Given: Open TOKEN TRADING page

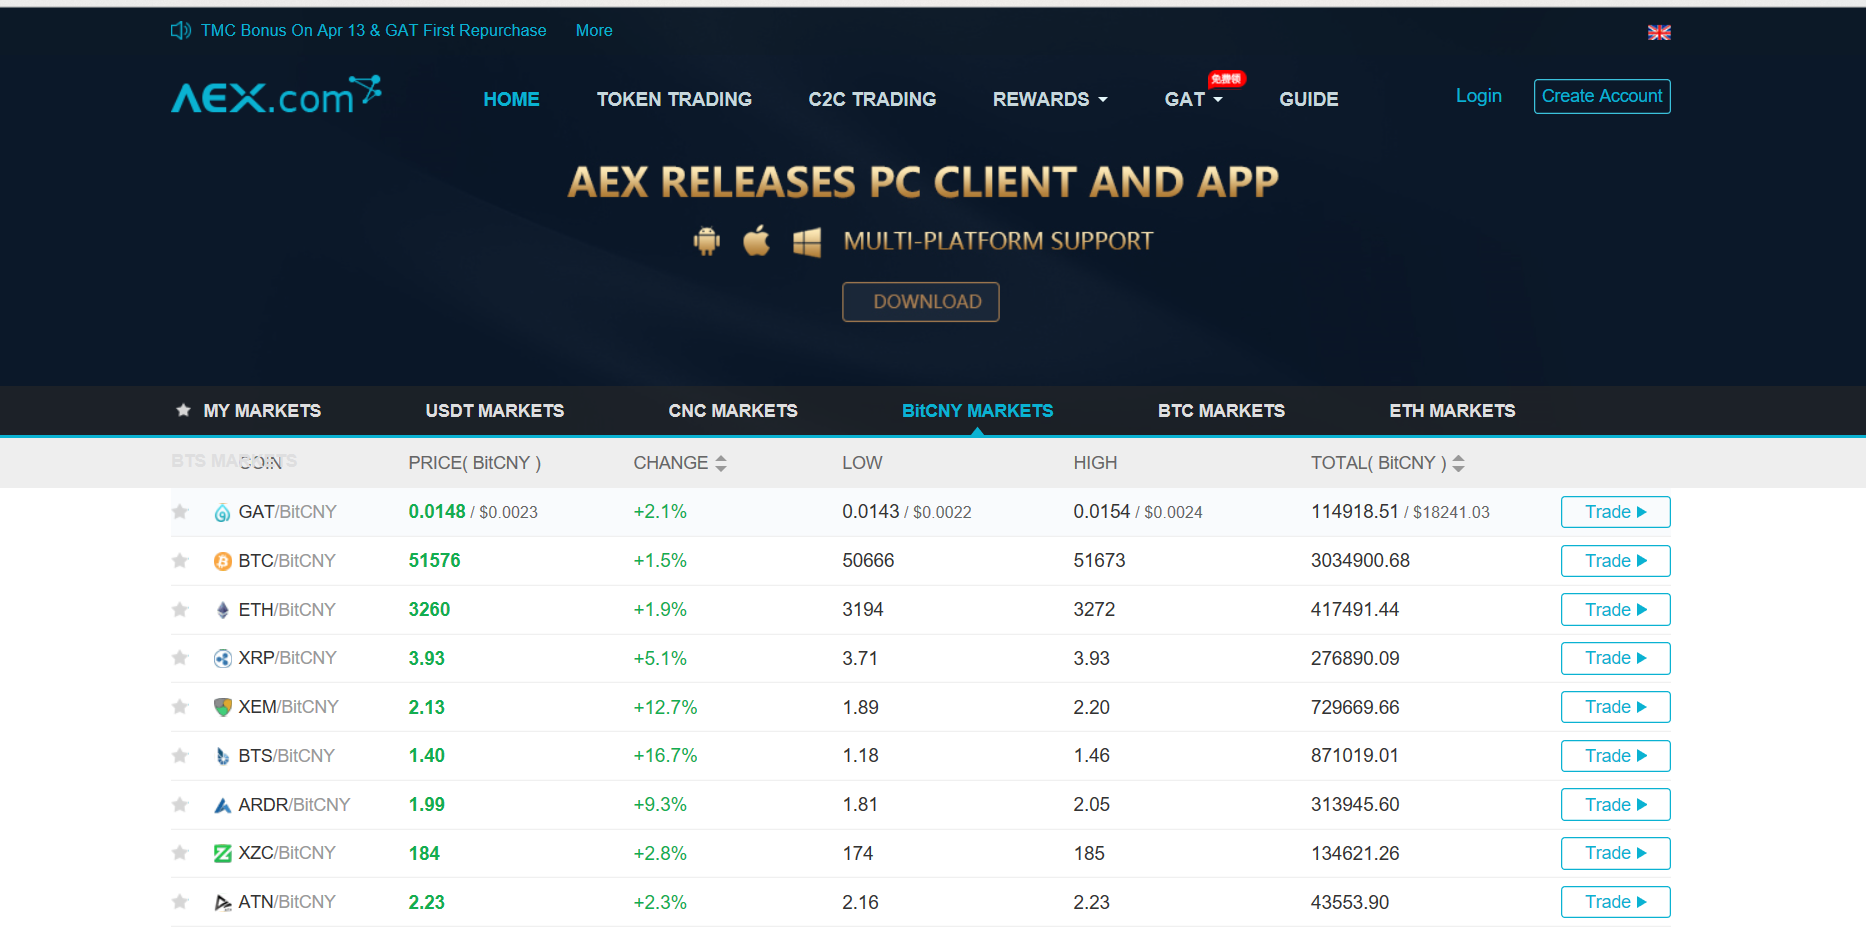Looking at the screenshot, I should pos(674,99).
